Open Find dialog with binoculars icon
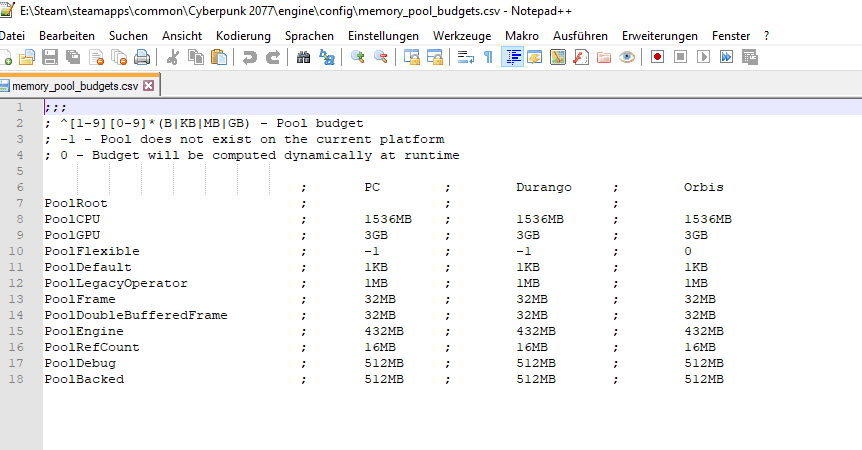The height and width of the screenshot is (450, 862). pyautogui.click(x=303, y=57)
